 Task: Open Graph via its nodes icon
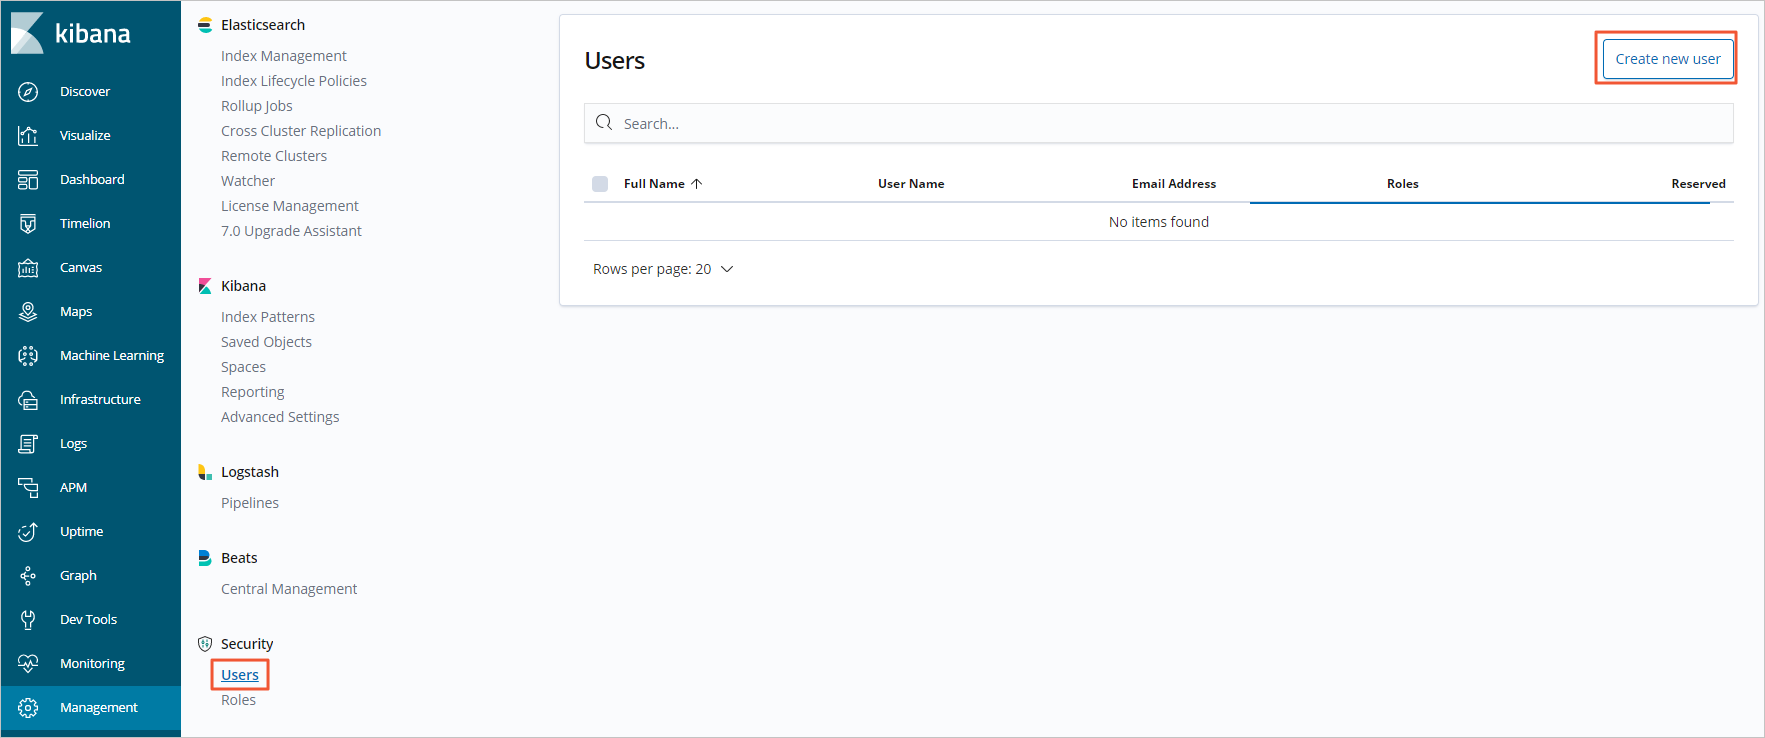tap(28, 576)
